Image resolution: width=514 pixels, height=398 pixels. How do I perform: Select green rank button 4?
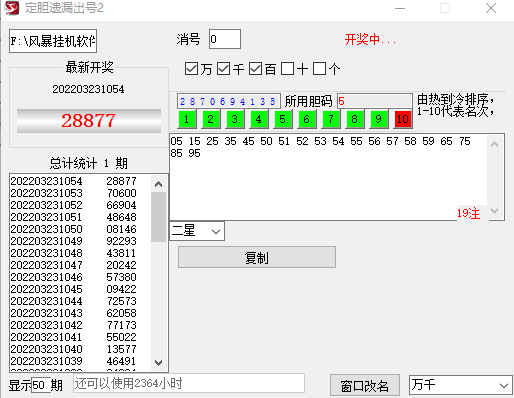tap(258, 119)
